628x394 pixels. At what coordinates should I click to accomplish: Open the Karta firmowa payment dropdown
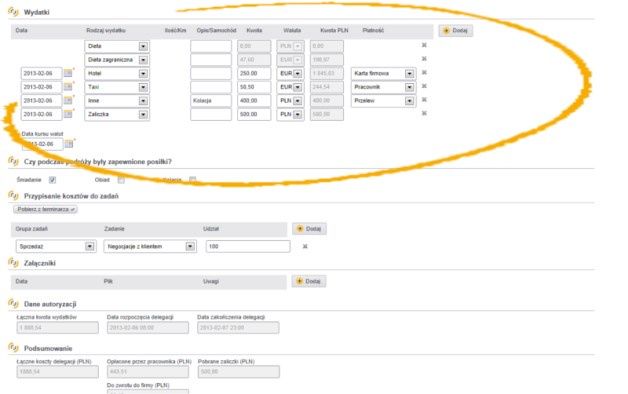409,74
